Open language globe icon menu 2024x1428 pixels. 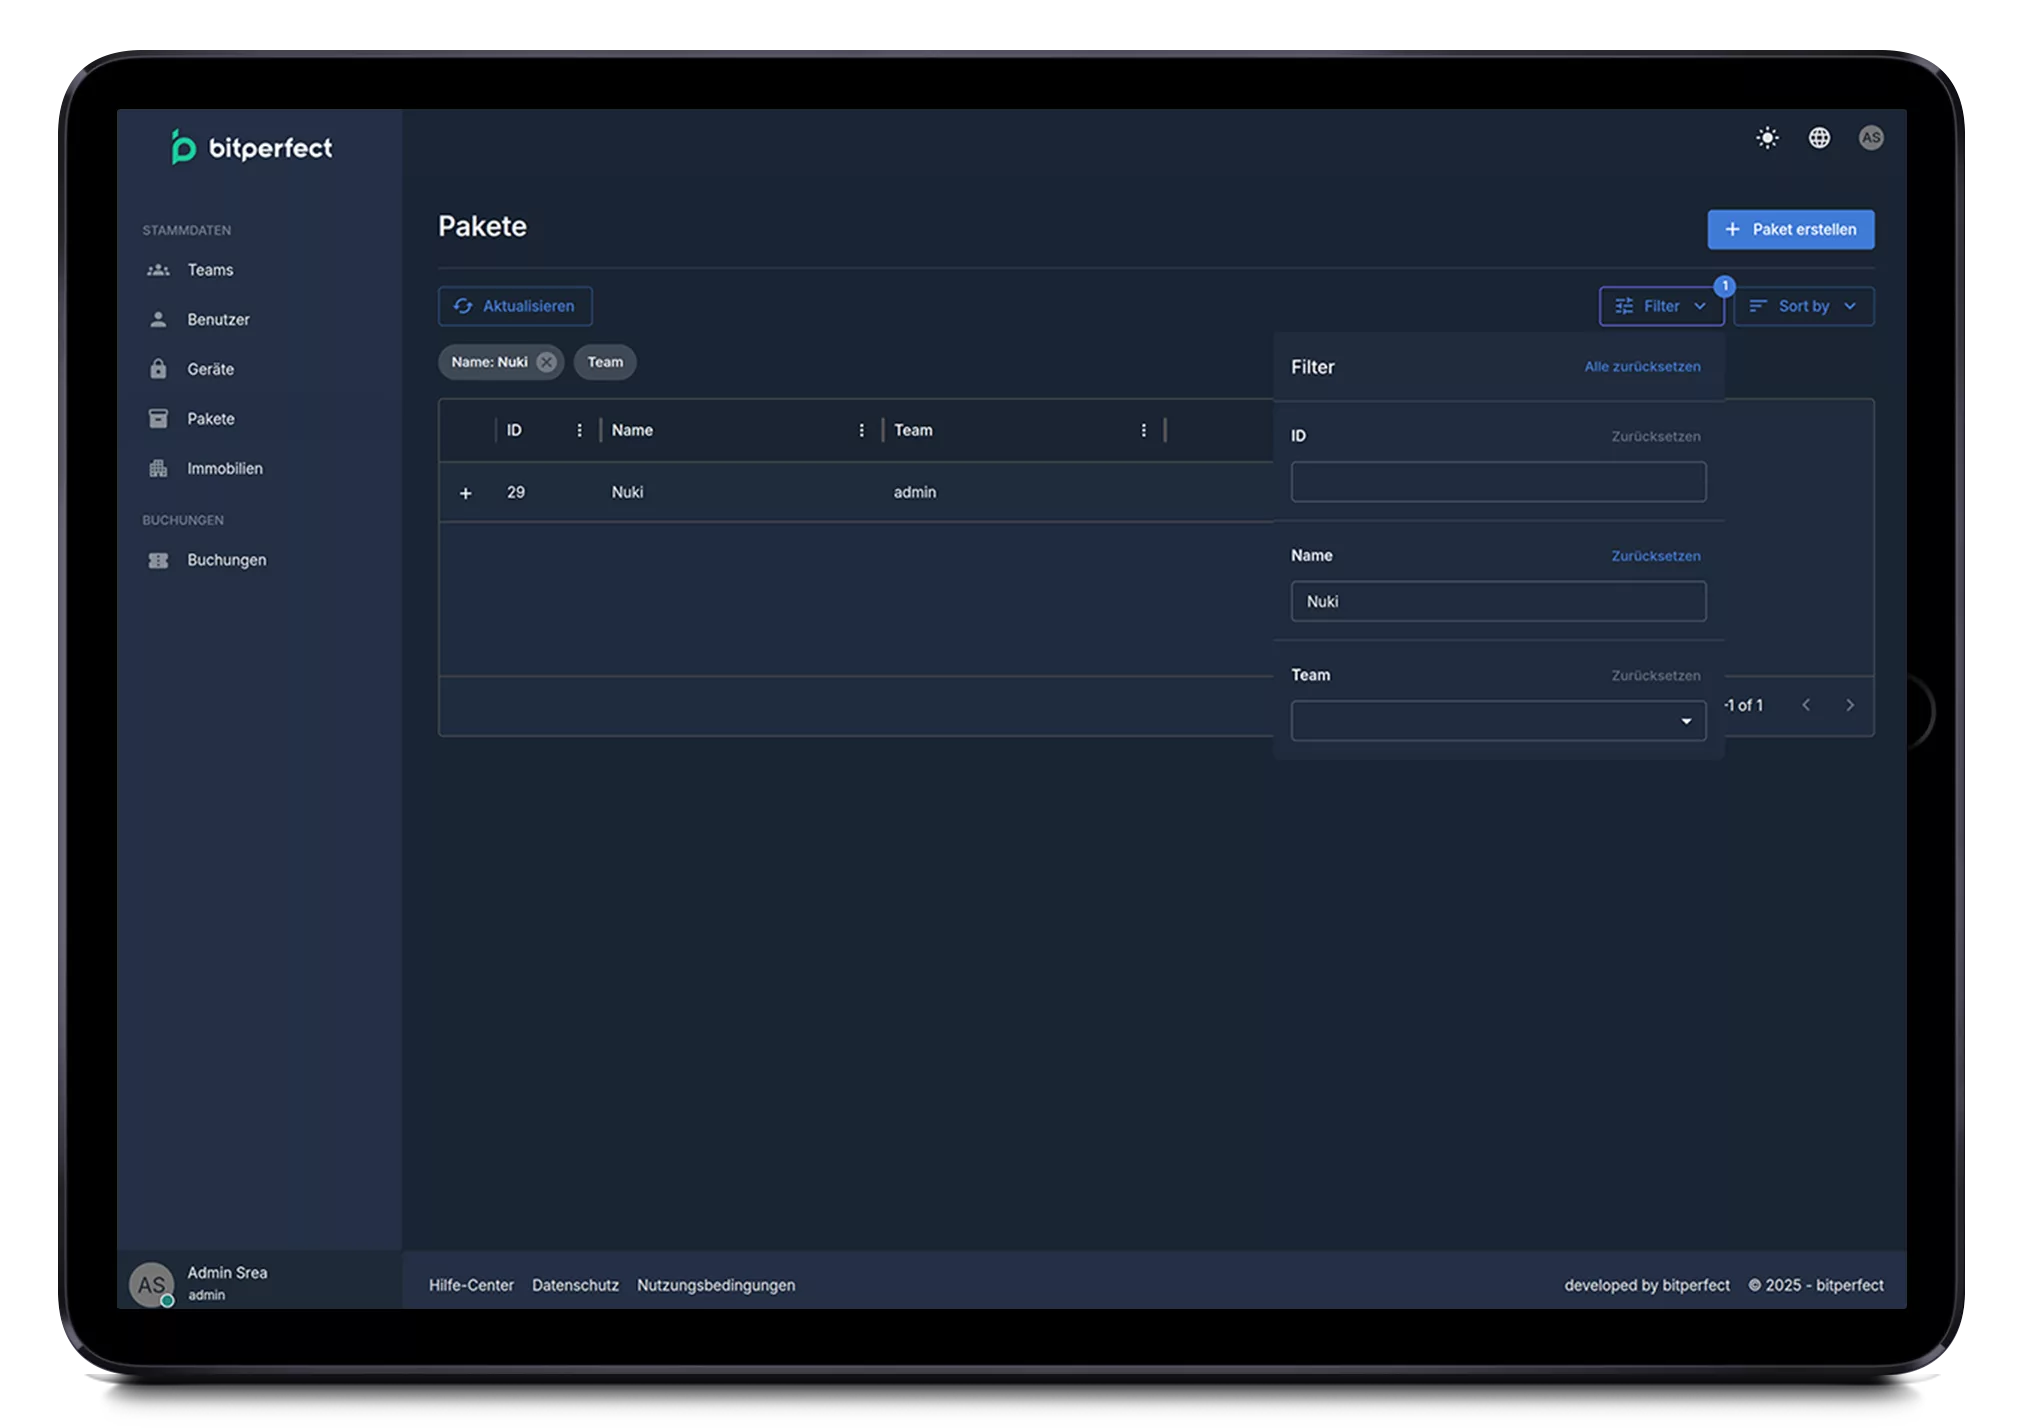click(1819, 138)
